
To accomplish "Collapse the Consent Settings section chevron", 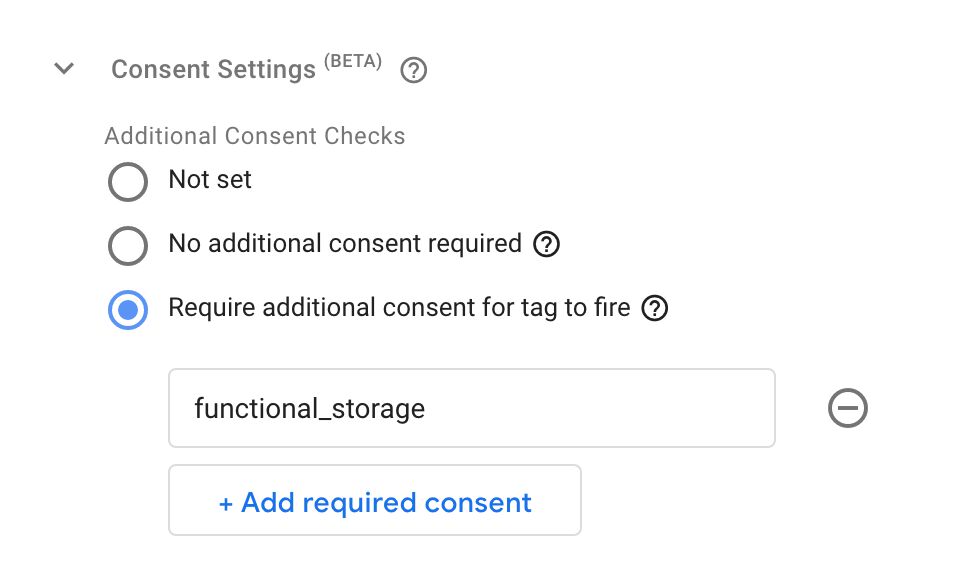I will [64, 68].
